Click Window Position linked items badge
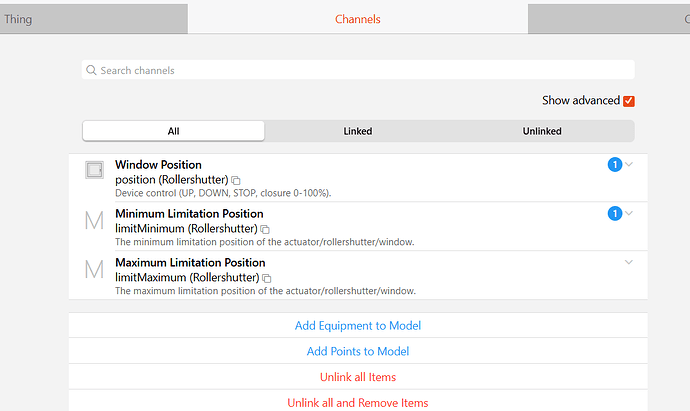 [x=615, y=164]
